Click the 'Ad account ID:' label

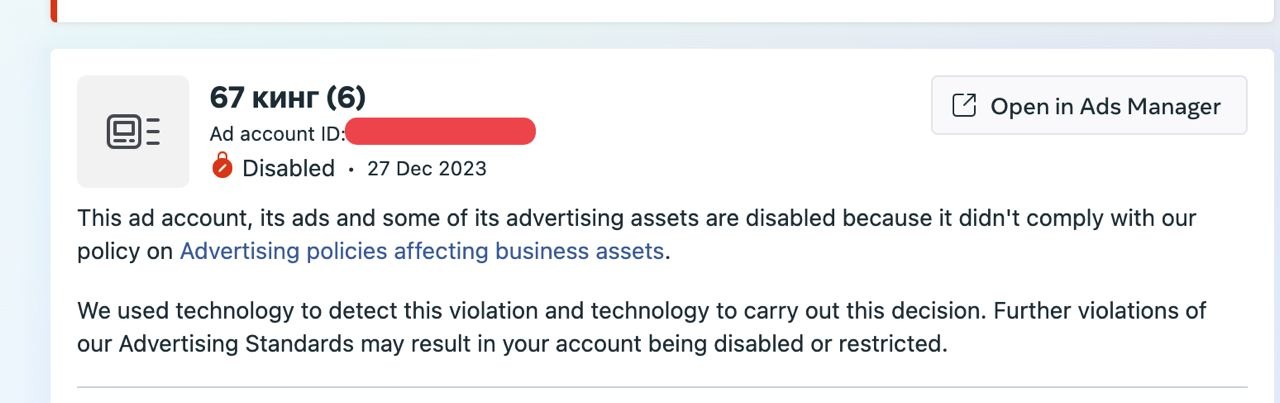277,133
